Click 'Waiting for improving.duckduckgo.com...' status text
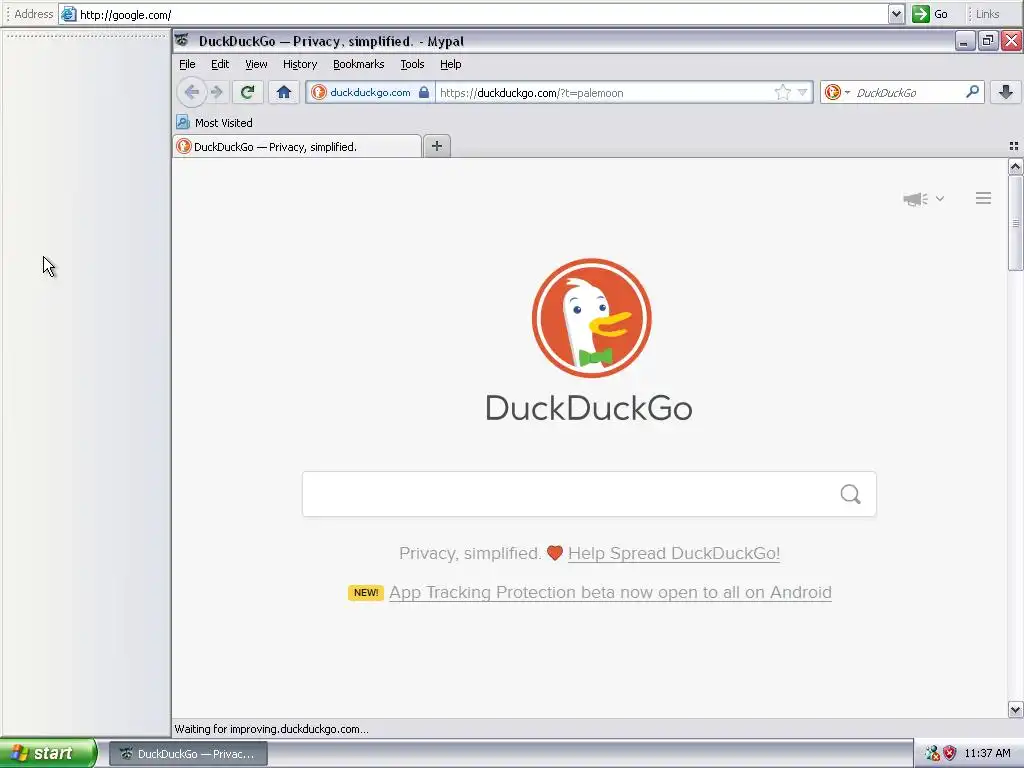 coord(271,729)
